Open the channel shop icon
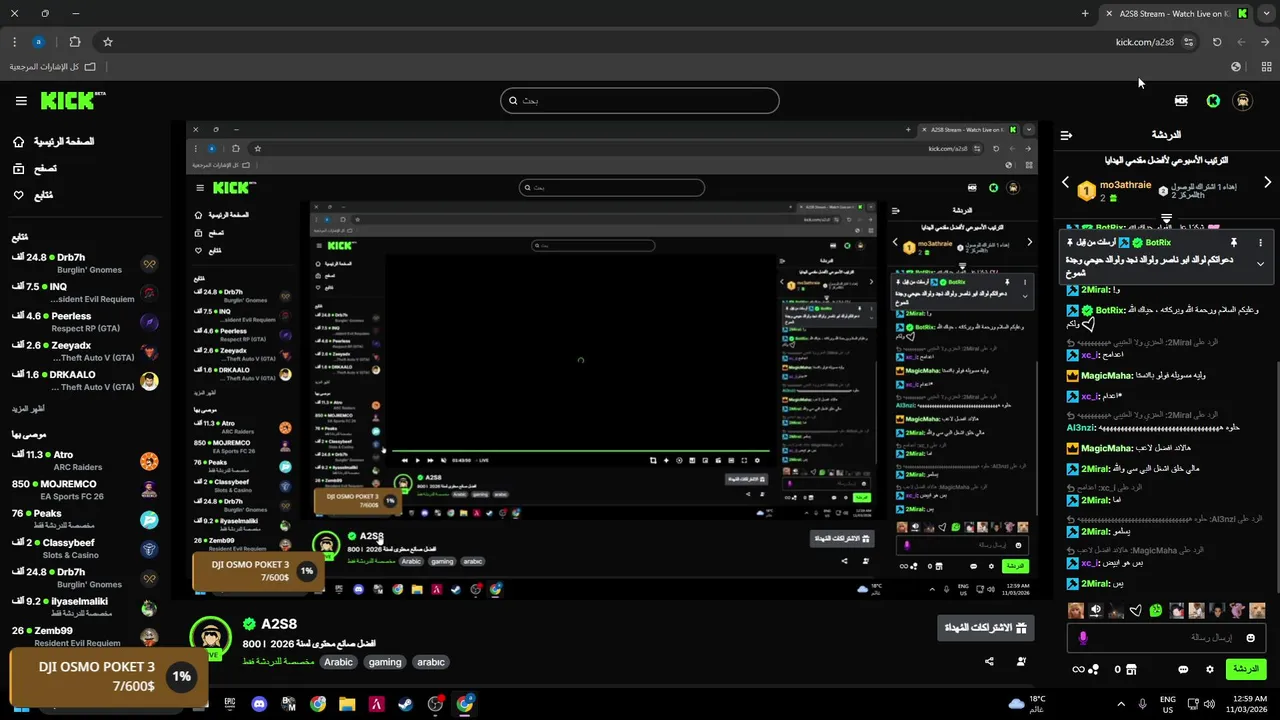Screen dimensions: 1280x720 click(1132, 669)
